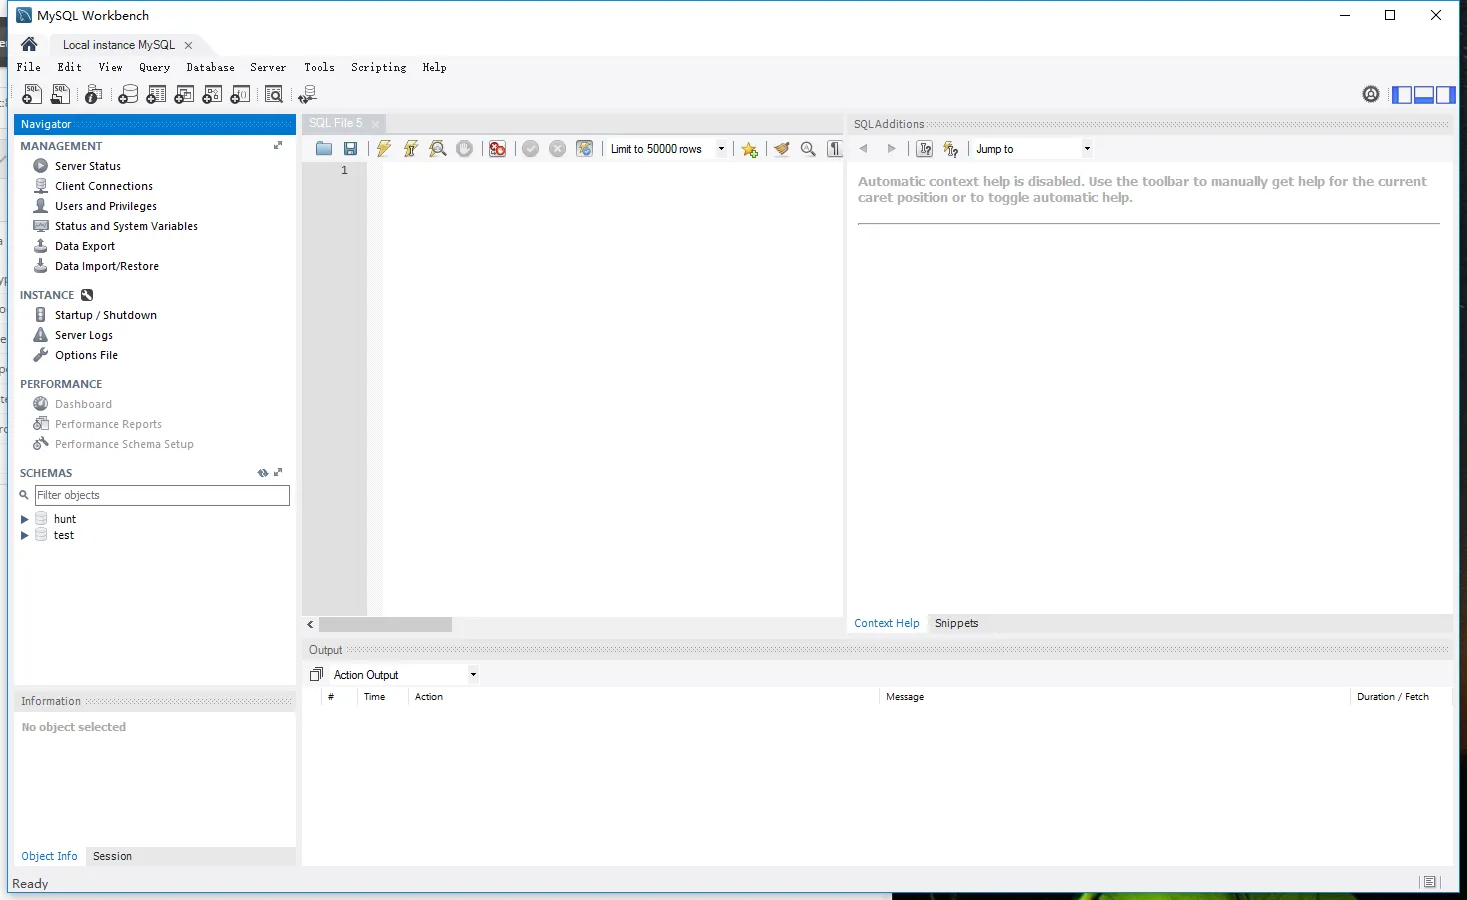The image size is (1467, 900).
Task: Open the Scripting menu
Action: click(x=378, y=67)
